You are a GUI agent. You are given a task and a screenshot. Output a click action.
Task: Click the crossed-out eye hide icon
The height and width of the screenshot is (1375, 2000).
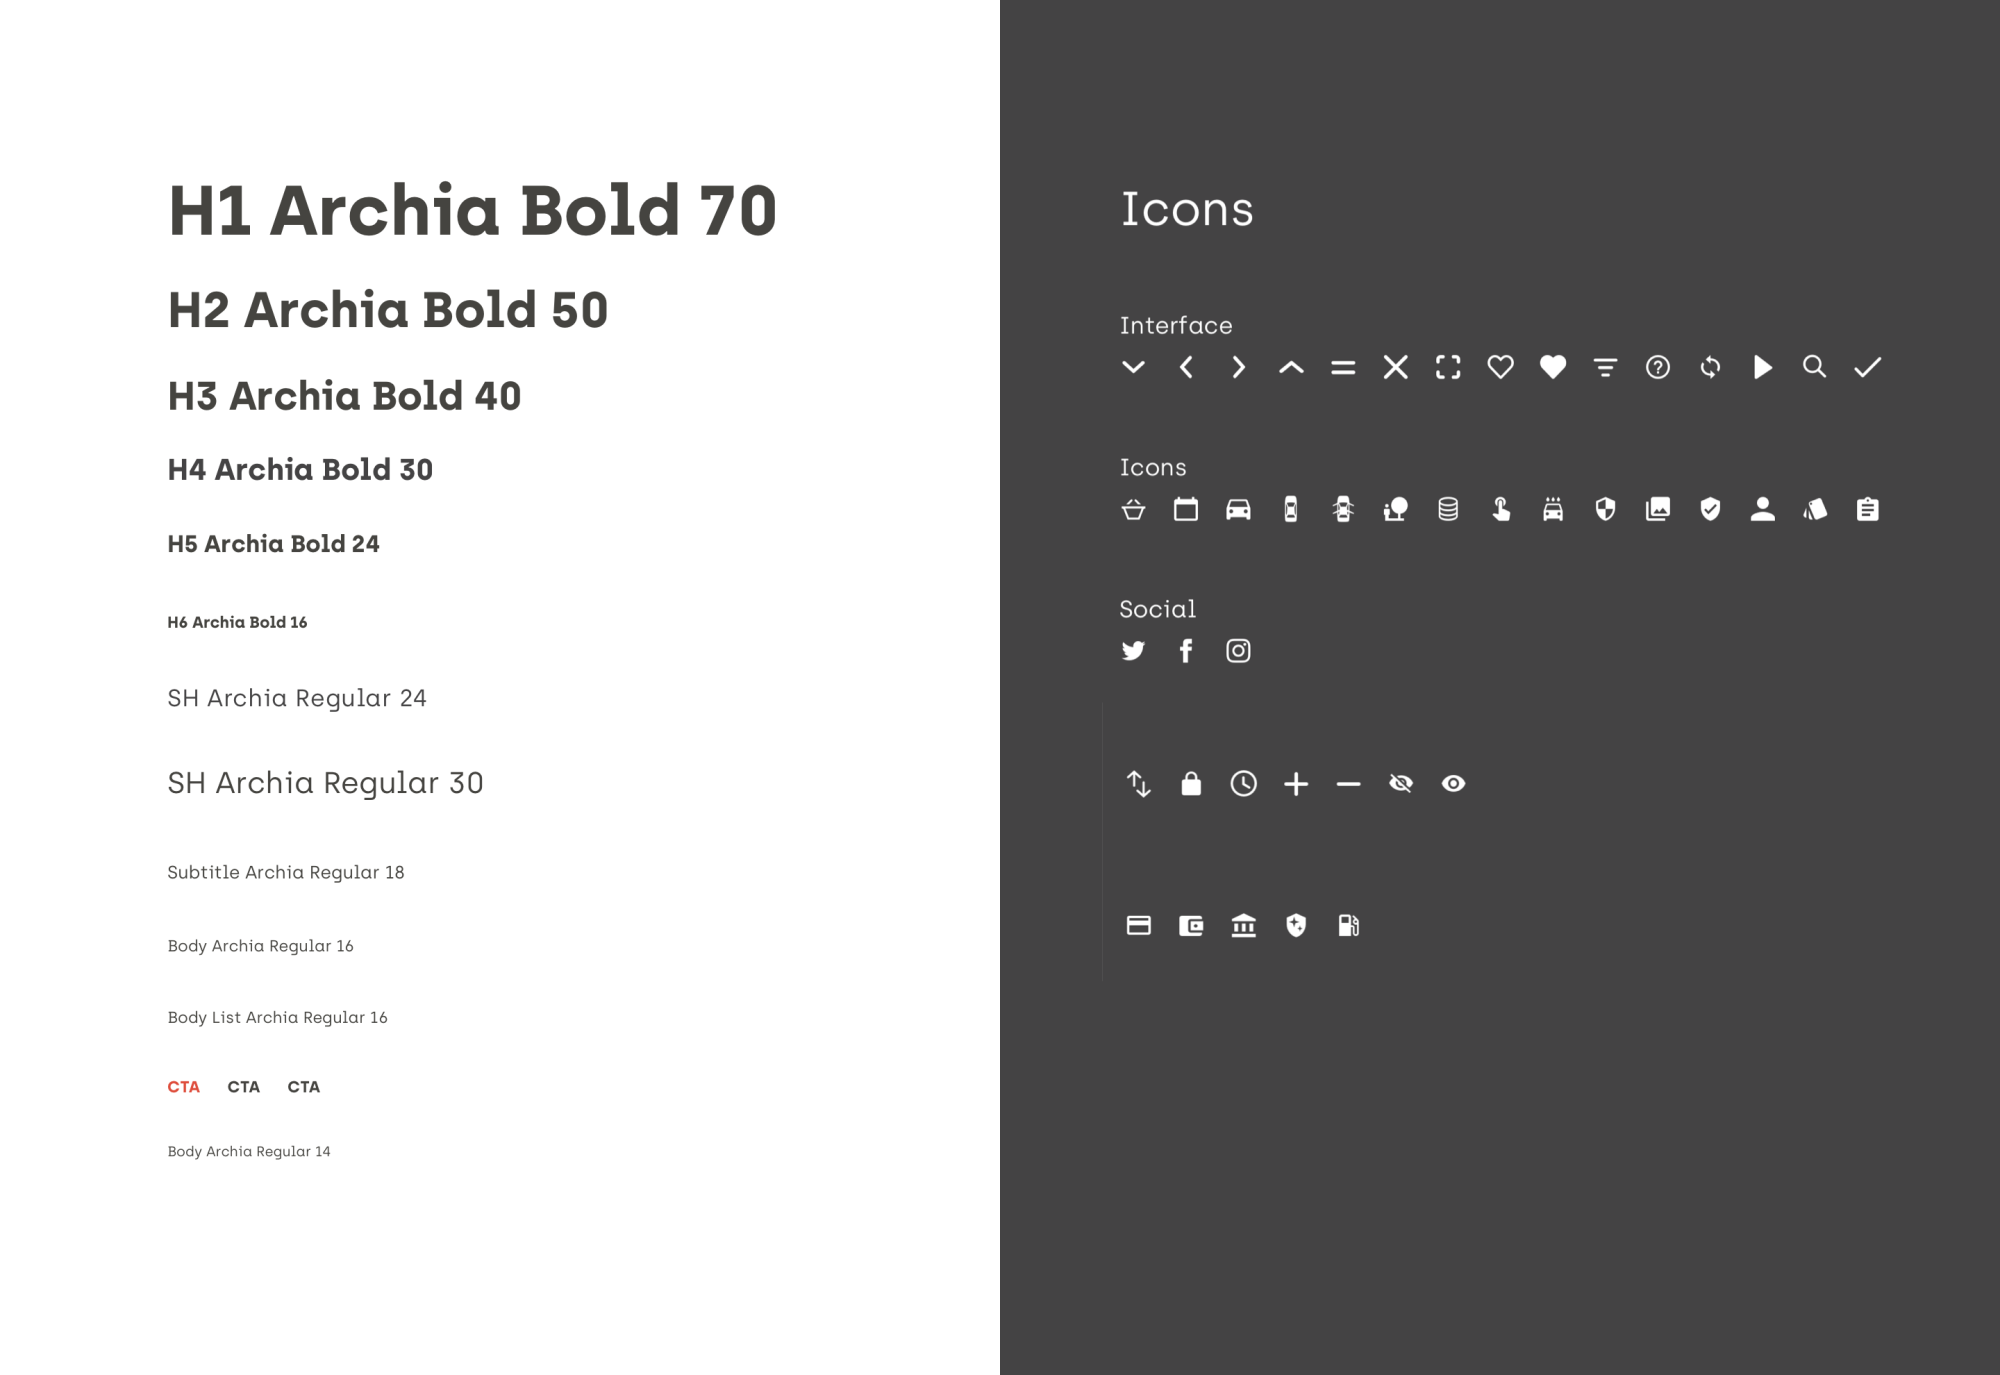point(1401,784)
